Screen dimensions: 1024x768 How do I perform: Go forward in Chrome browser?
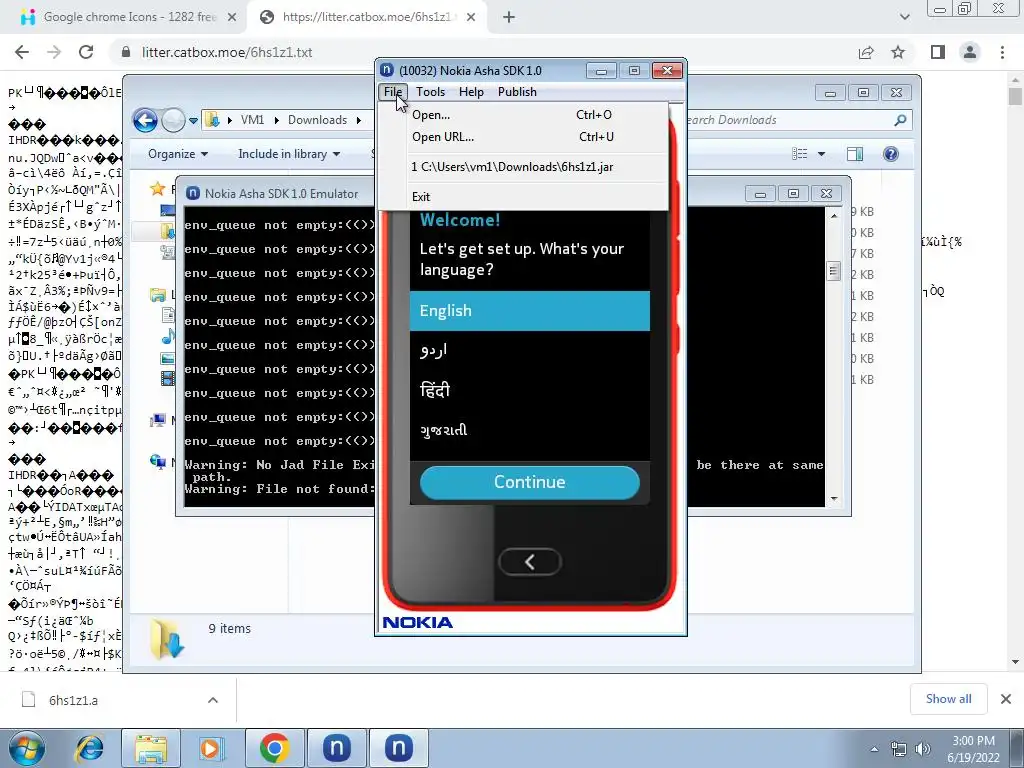[x=54, y=52]
